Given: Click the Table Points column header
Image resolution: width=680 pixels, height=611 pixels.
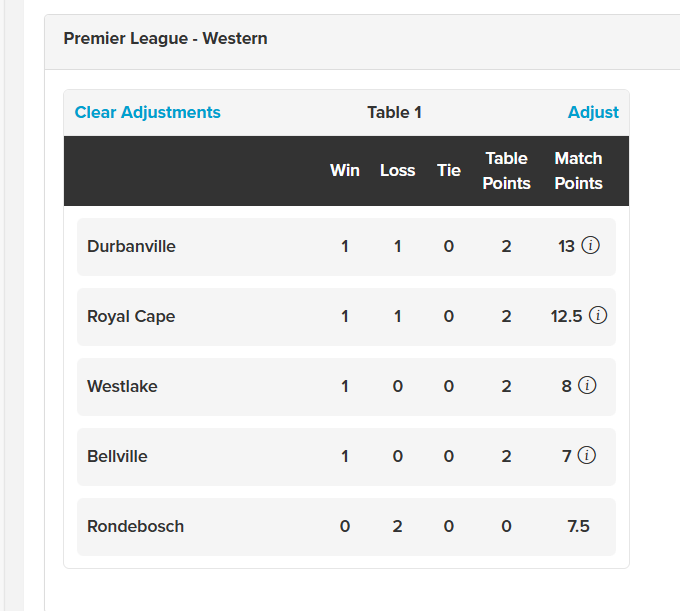Looking at the screenshot, I should pos(506,171).
